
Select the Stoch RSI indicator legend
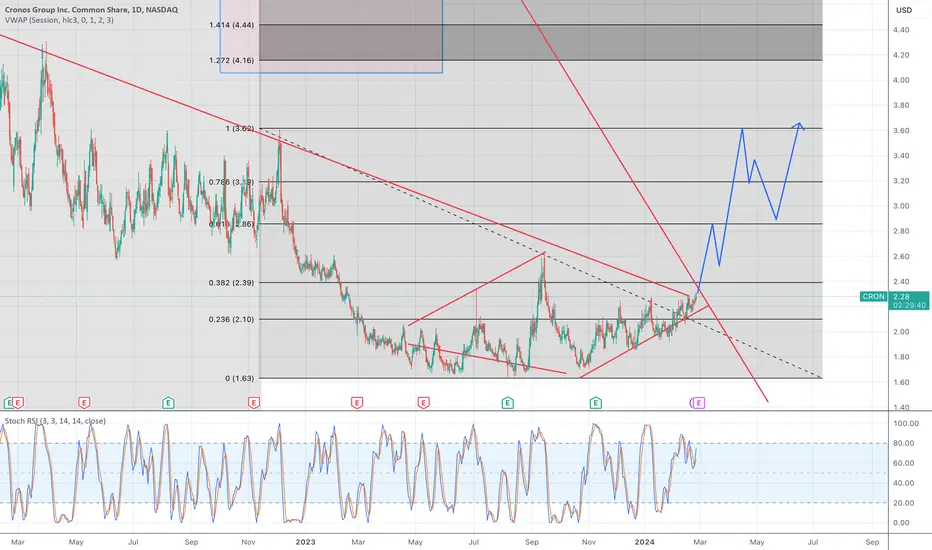55,421
